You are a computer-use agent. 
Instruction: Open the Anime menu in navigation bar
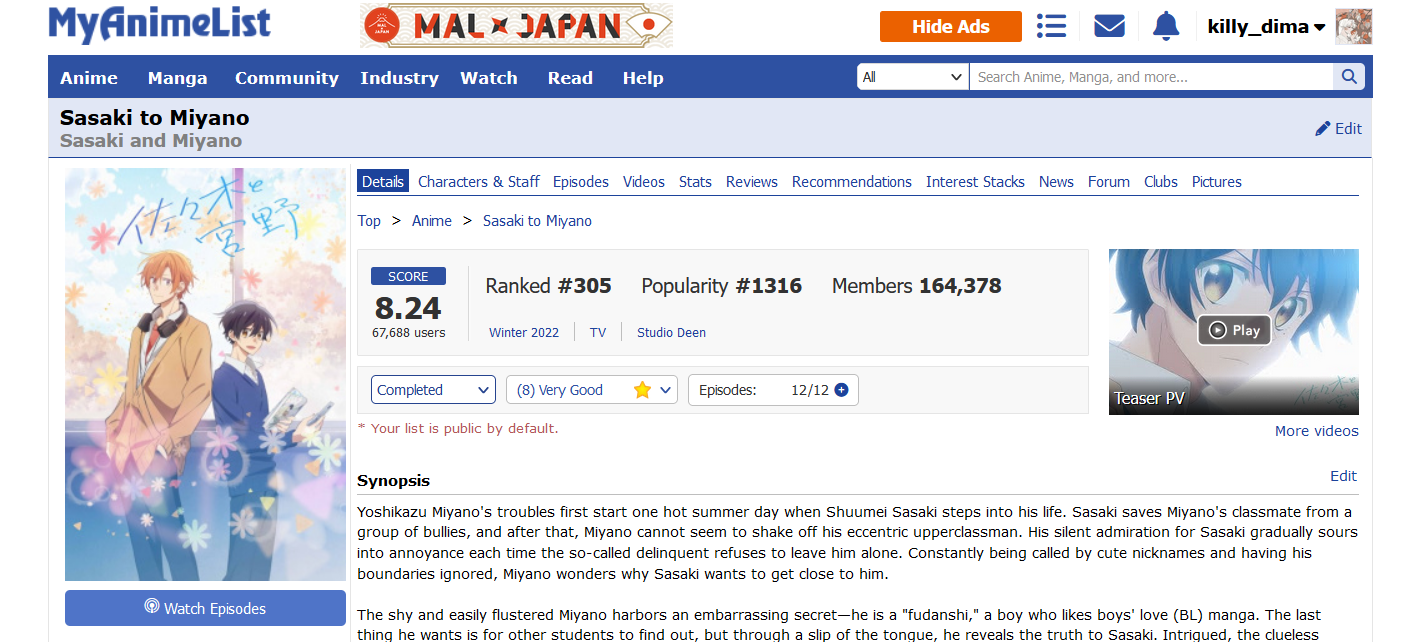(x=89, y=78)
